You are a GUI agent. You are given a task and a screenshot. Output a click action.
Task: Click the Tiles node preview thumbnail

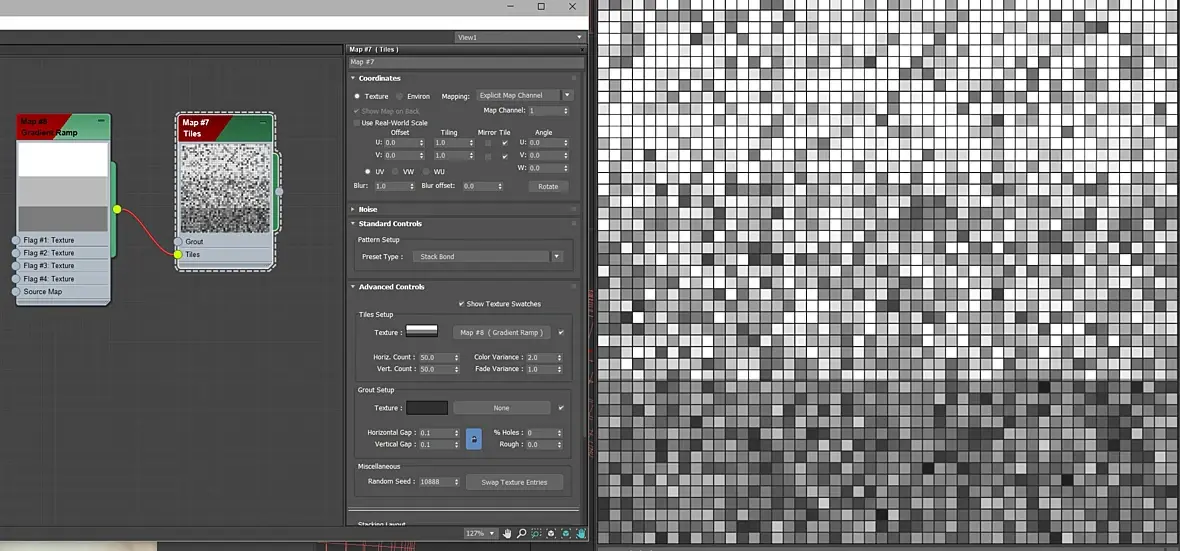coord(226,187)
